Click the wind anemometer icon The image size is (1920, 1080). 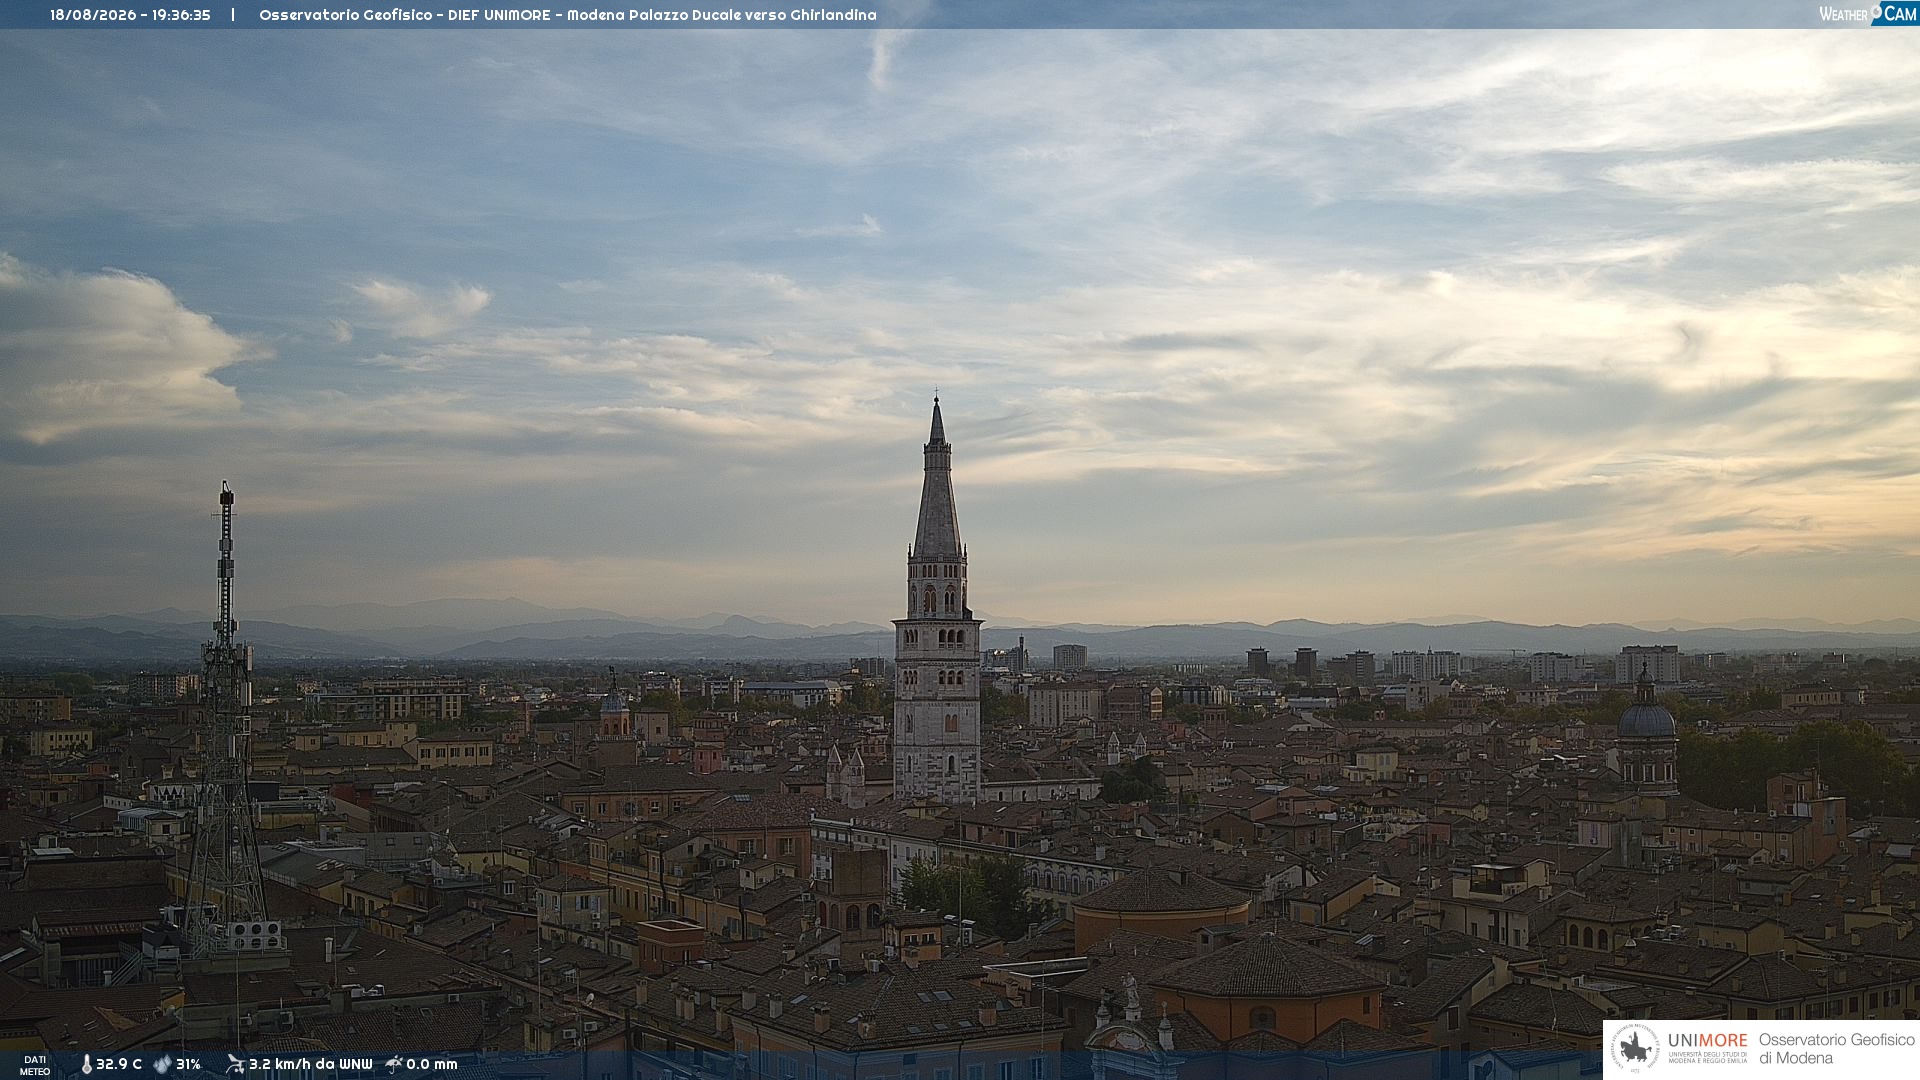click(235, 1064)
